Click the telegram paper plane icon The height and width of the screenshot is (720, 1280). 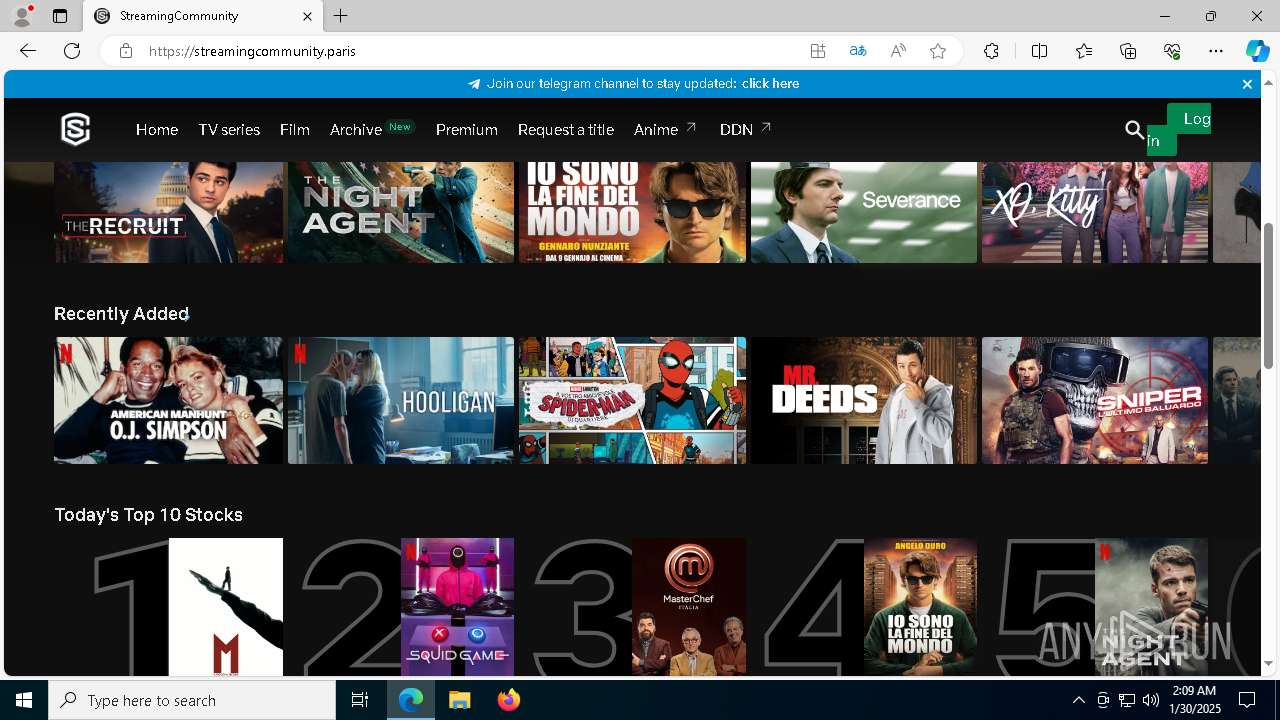click(474, 84)
